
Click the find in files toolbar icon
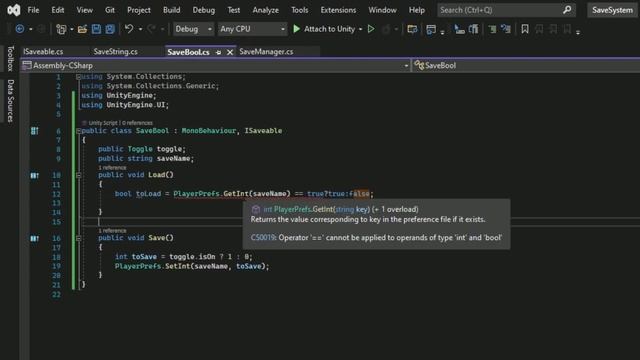tap(412, 29)
